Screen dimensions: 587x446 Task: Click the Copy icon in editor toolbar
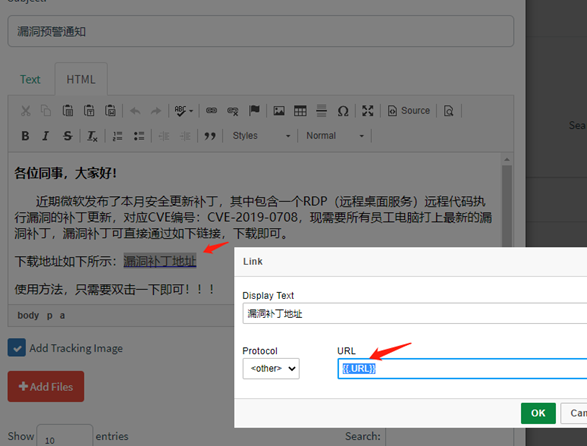[46, 111]
